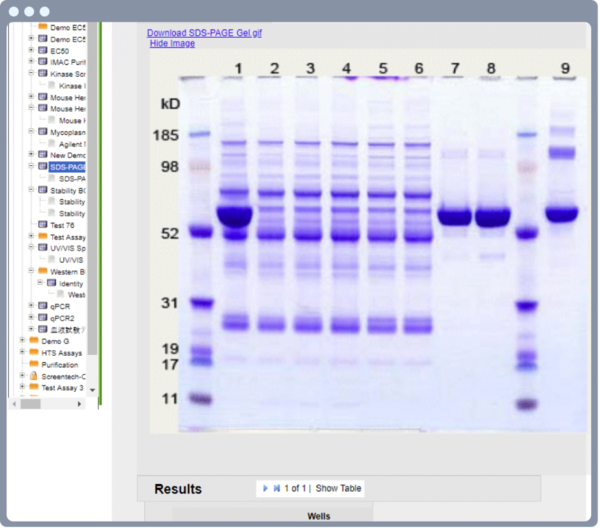Click the Hide Image link

[x=172, y=44]
